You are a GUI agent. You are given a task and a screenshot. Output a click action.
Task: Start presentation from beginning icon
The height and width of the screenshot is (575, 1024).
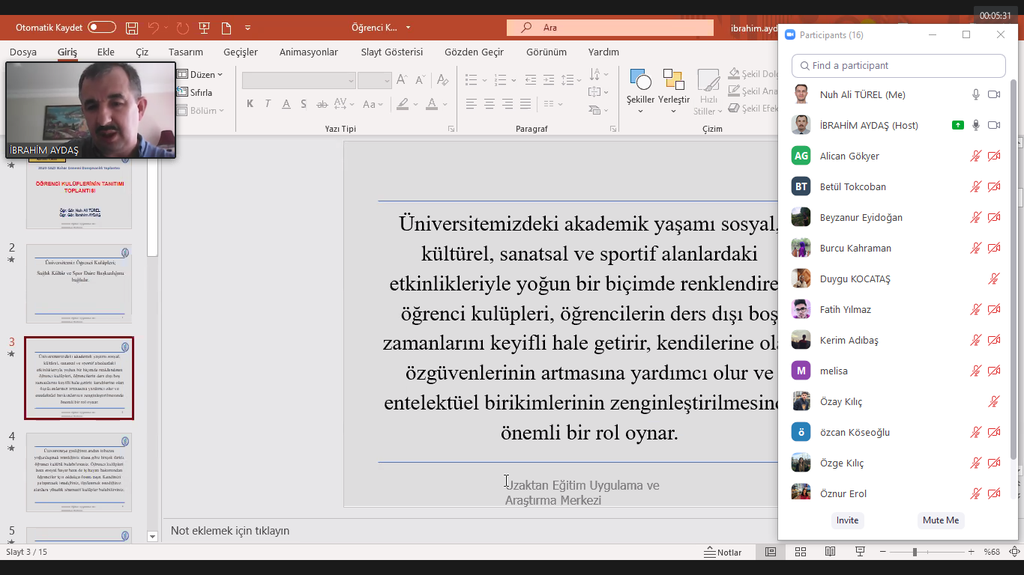204,27
